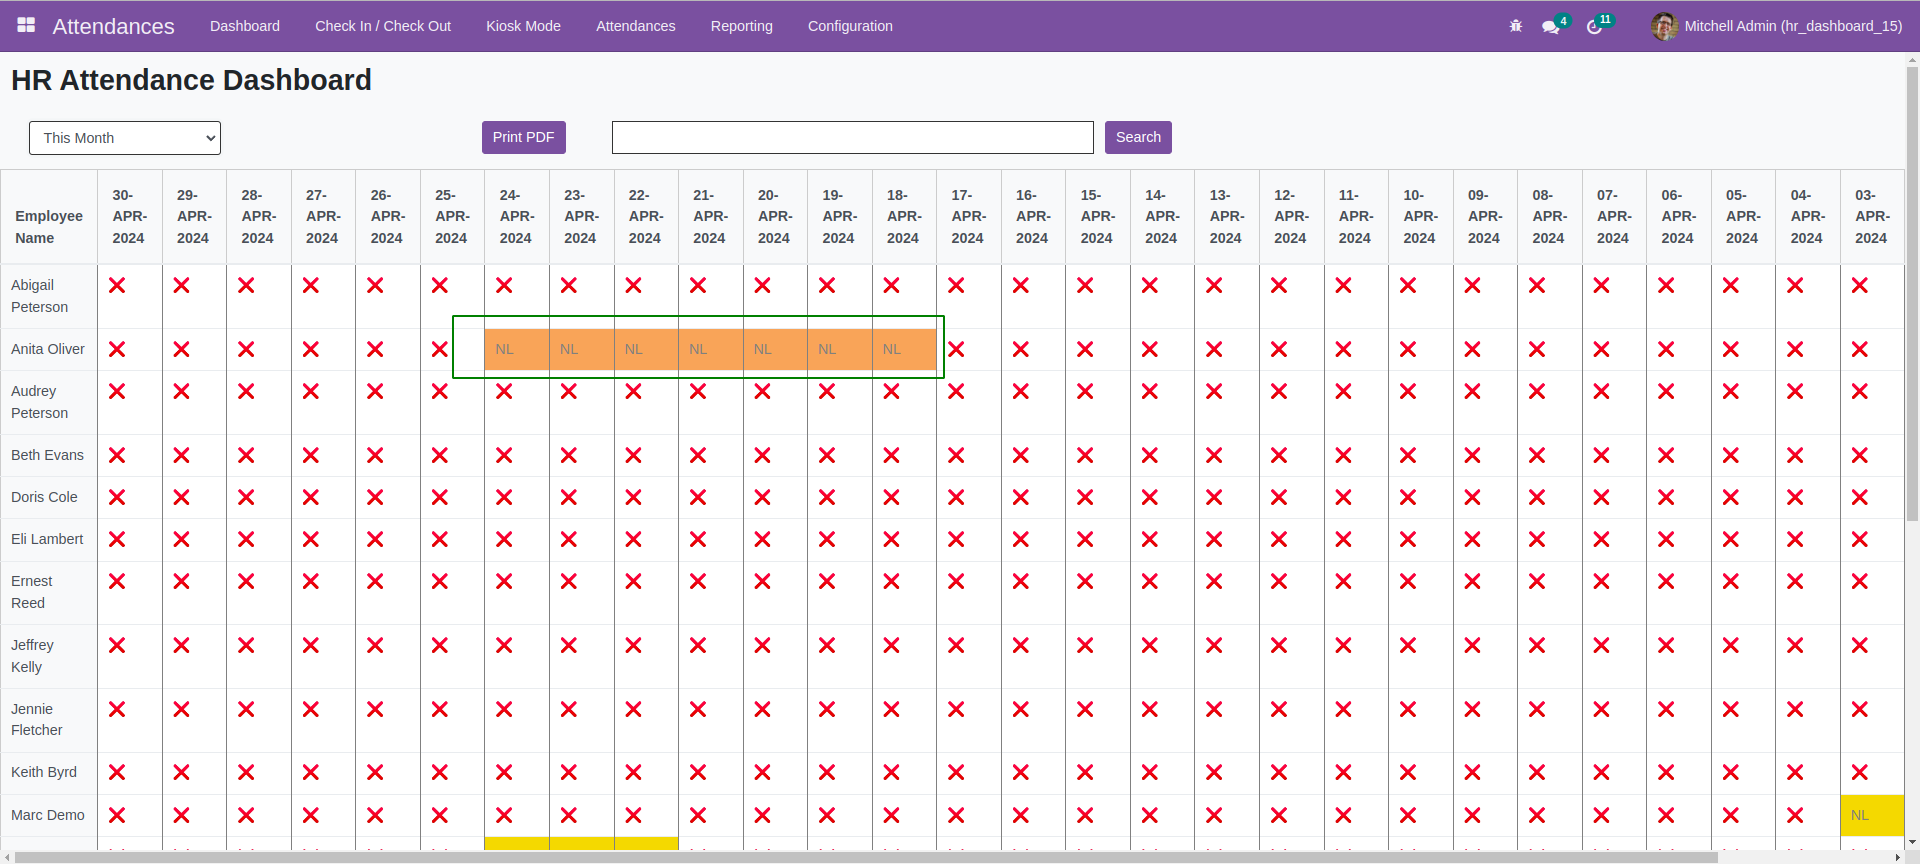1920x864 pixels.
Task: Click Beth Evans' absent mark for 17-APR-2024
Action: (x=956, y=456)
